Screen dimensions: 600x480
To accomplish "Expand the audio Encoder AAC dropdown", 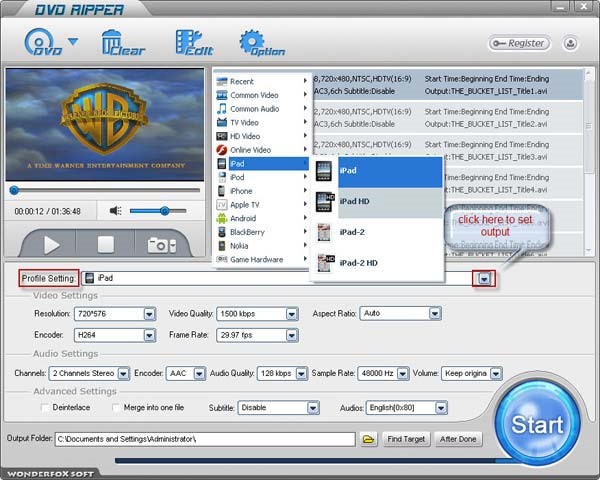I will tap(199, 374).
